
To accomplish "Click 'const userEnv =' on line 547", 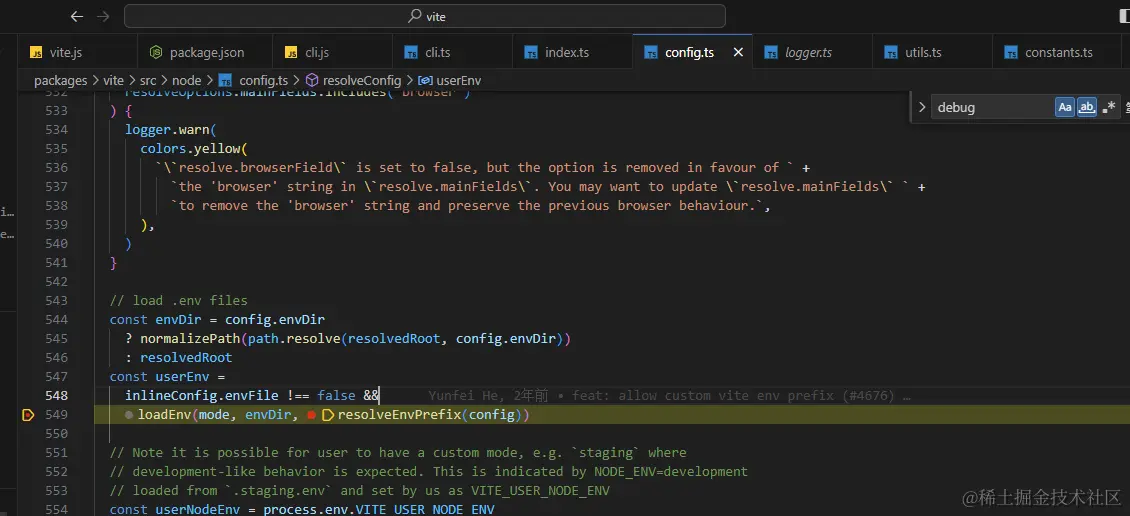I will [x=167, y=376].
